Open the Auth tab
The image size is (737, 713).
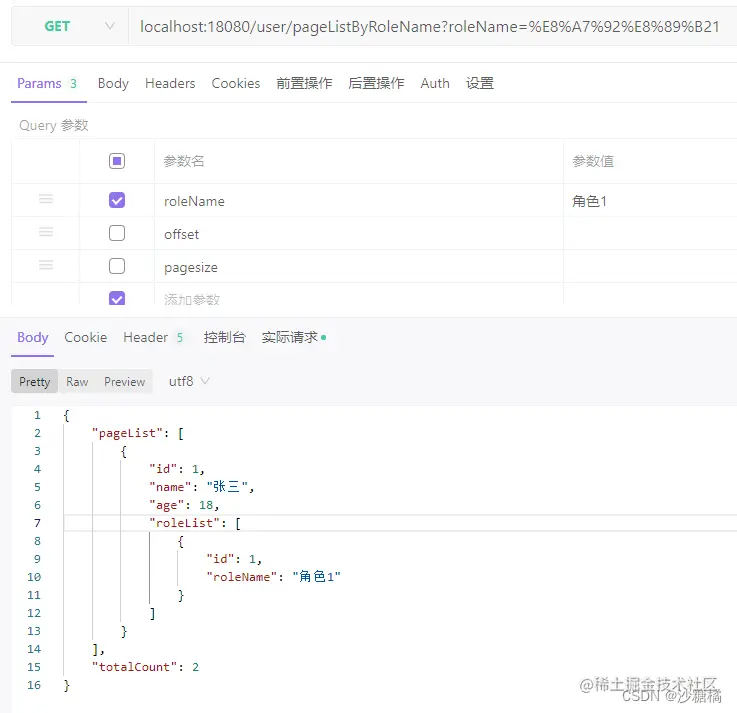coord(435,83)
